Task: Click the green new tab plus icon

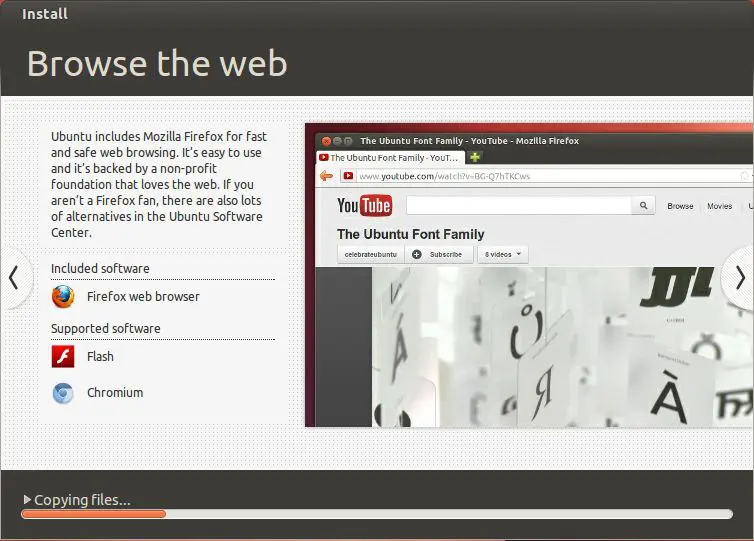Action: [475, 157]
